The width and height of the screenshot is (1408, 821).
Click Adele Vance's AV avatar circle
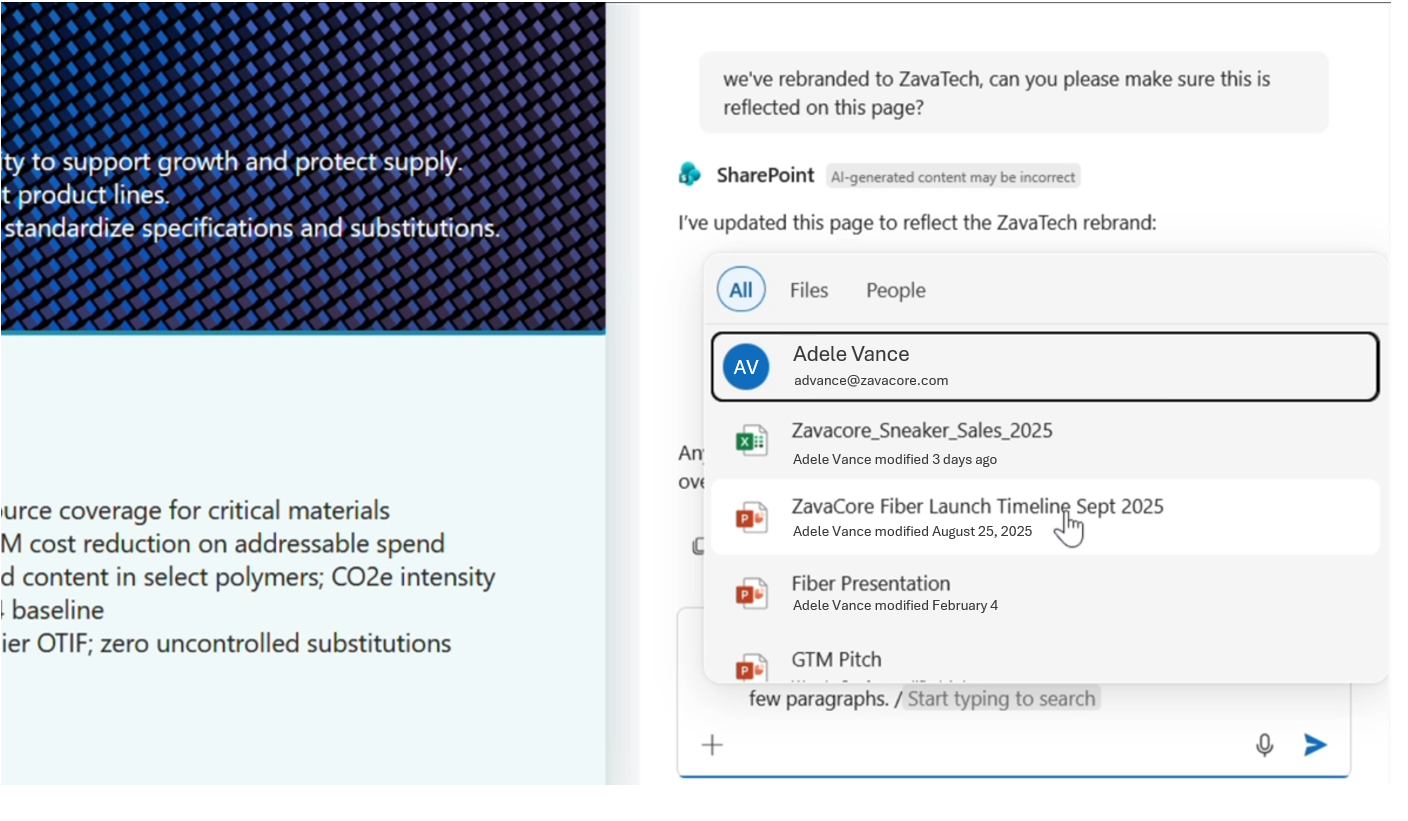(x=746, y=367)
